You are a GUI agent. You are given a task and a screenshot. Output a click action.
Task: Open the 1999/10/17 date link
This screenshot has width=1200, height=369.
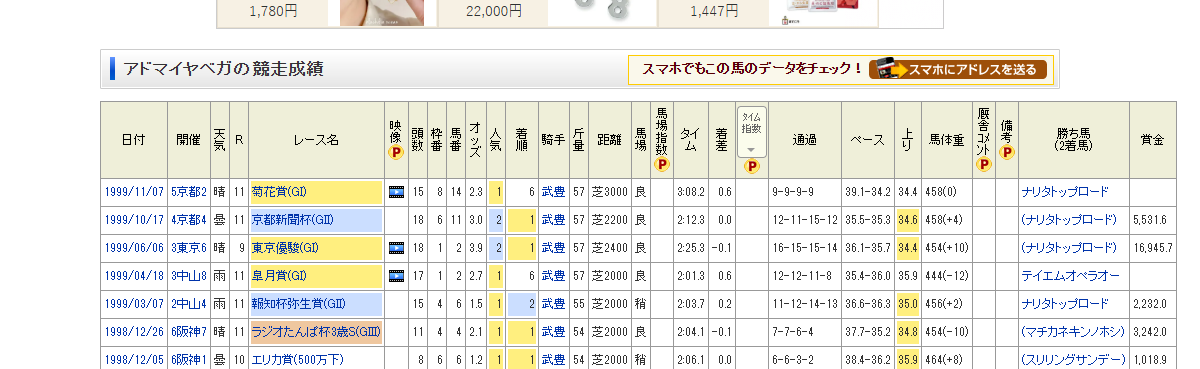click(x=134, y=219)
